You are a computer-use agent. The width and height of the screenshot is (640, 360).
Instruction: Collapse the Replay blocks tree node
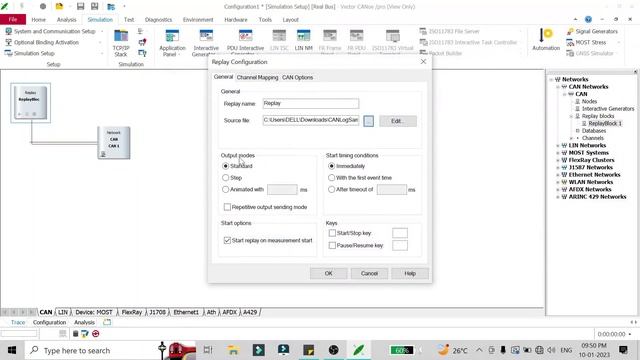(571, 116)
